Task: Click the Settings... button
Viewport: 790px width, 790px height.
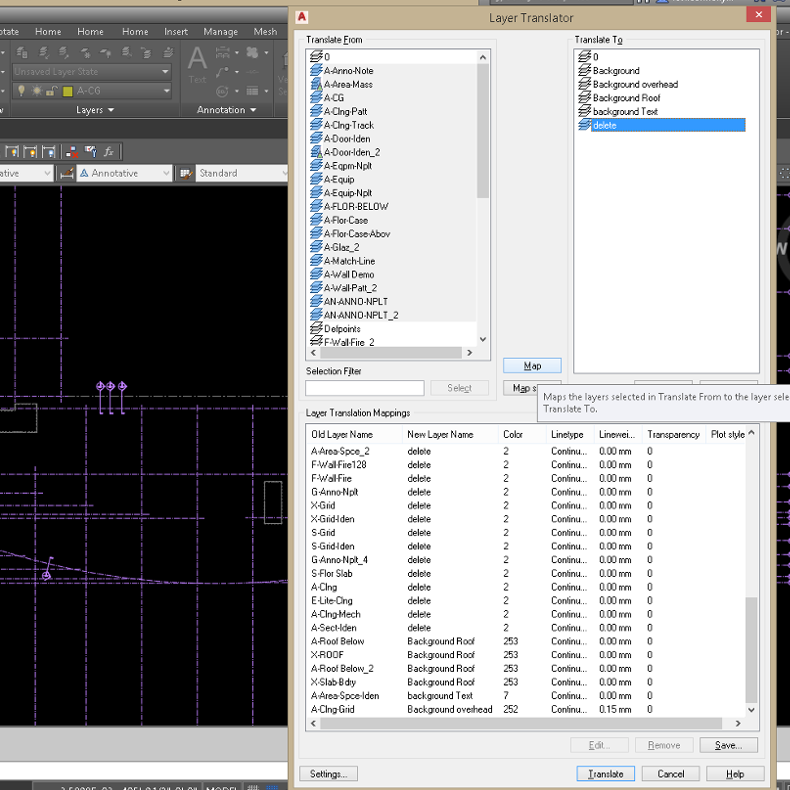Action: (328, 773)
